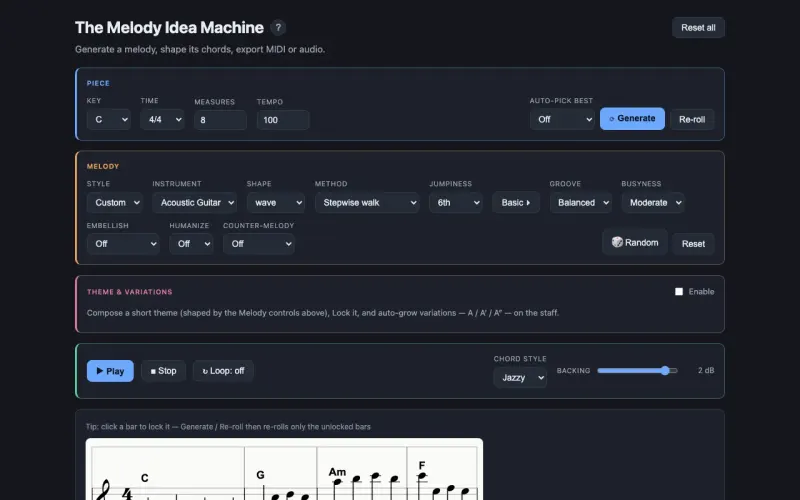Open the Jumpiness dropdown showing 6th
Viewport: 800px width, 500px height.
pos(456,203)
